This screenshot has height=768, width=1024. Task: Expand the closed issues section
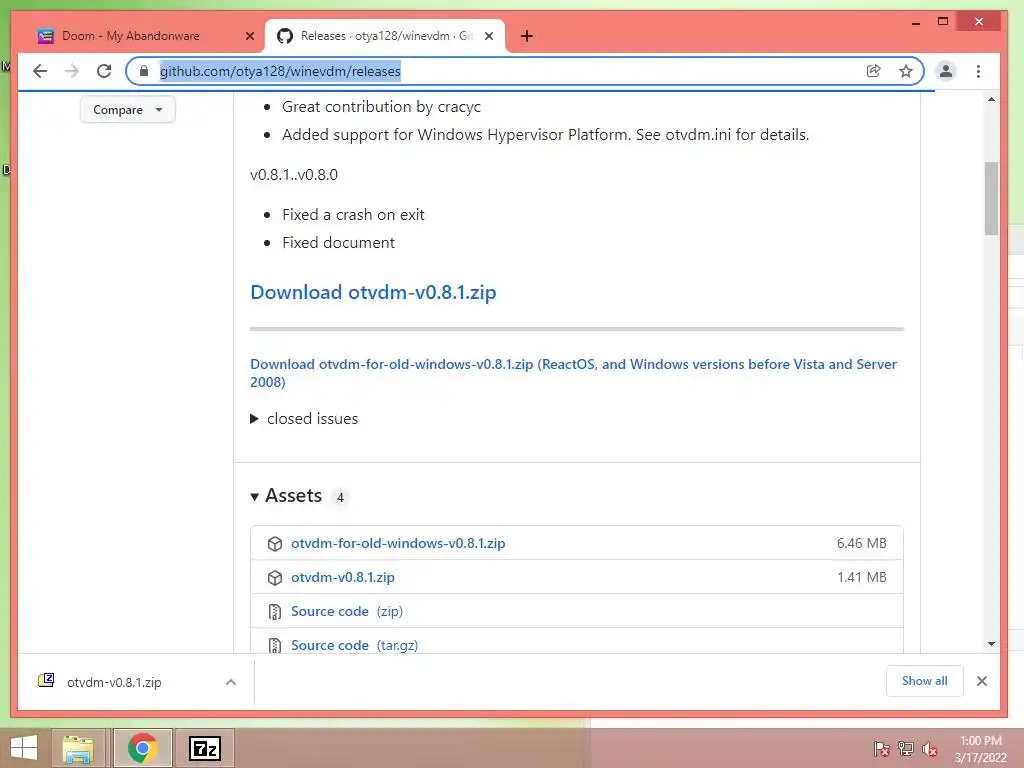304,419
